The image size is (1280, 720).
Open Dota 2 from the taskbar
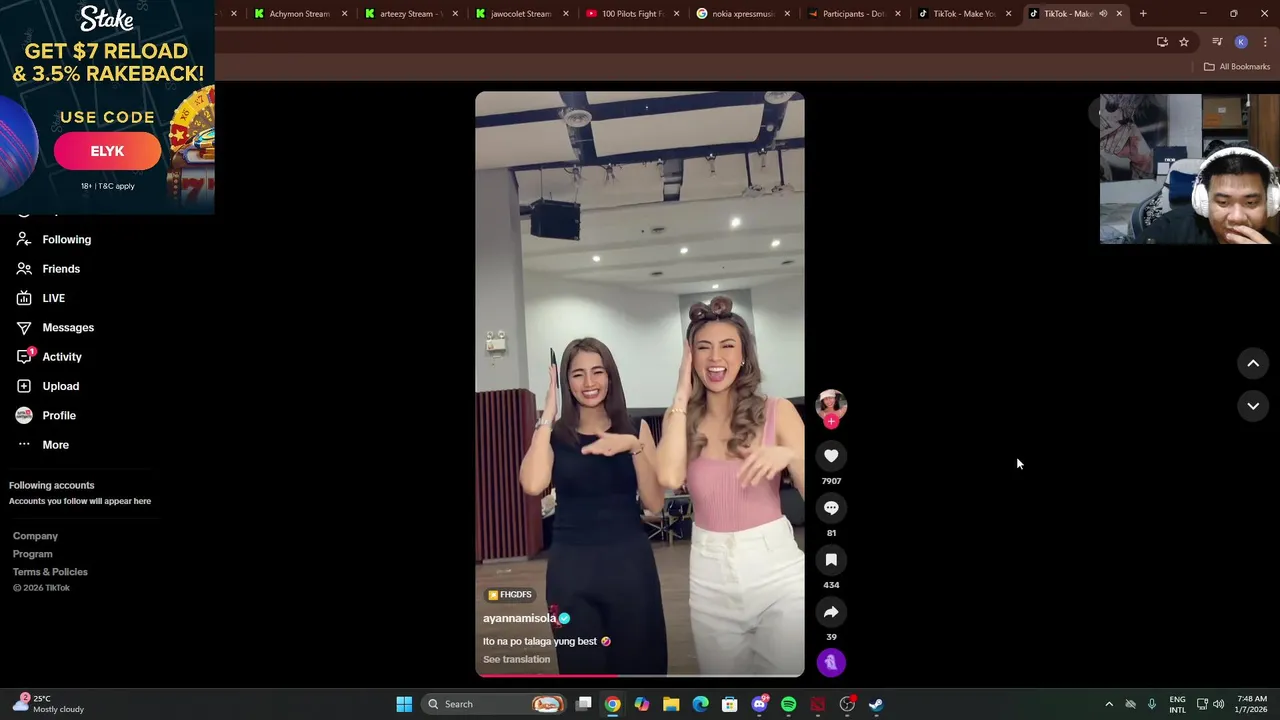(817, 704)
